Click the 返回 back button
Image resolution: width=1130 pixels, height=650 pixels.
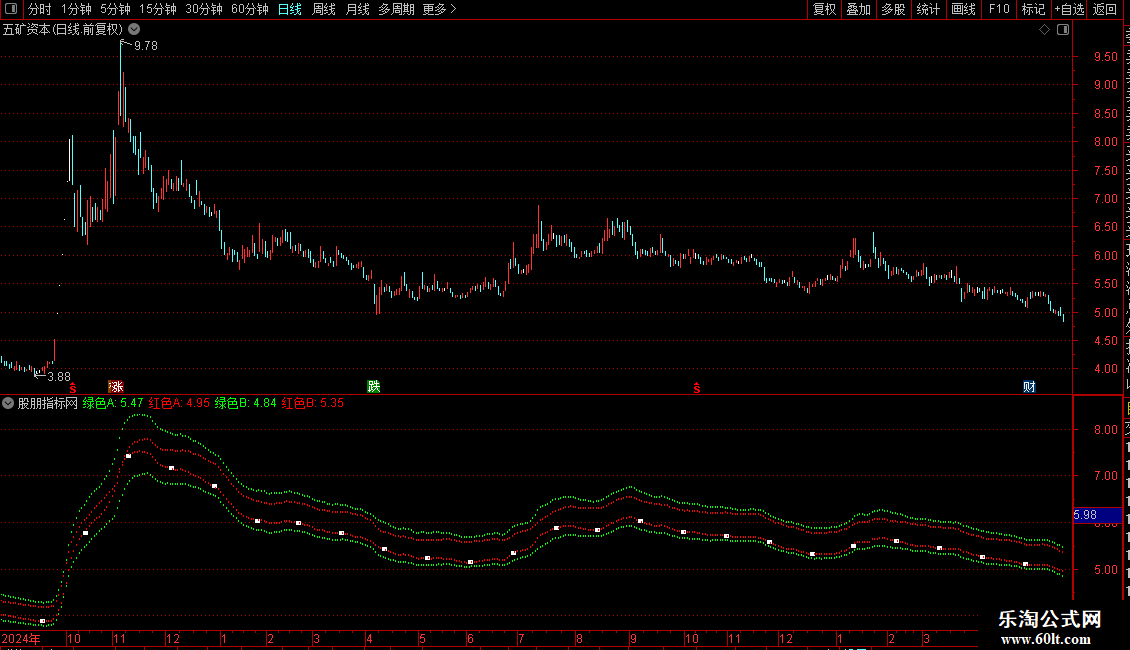[1104, 9]
